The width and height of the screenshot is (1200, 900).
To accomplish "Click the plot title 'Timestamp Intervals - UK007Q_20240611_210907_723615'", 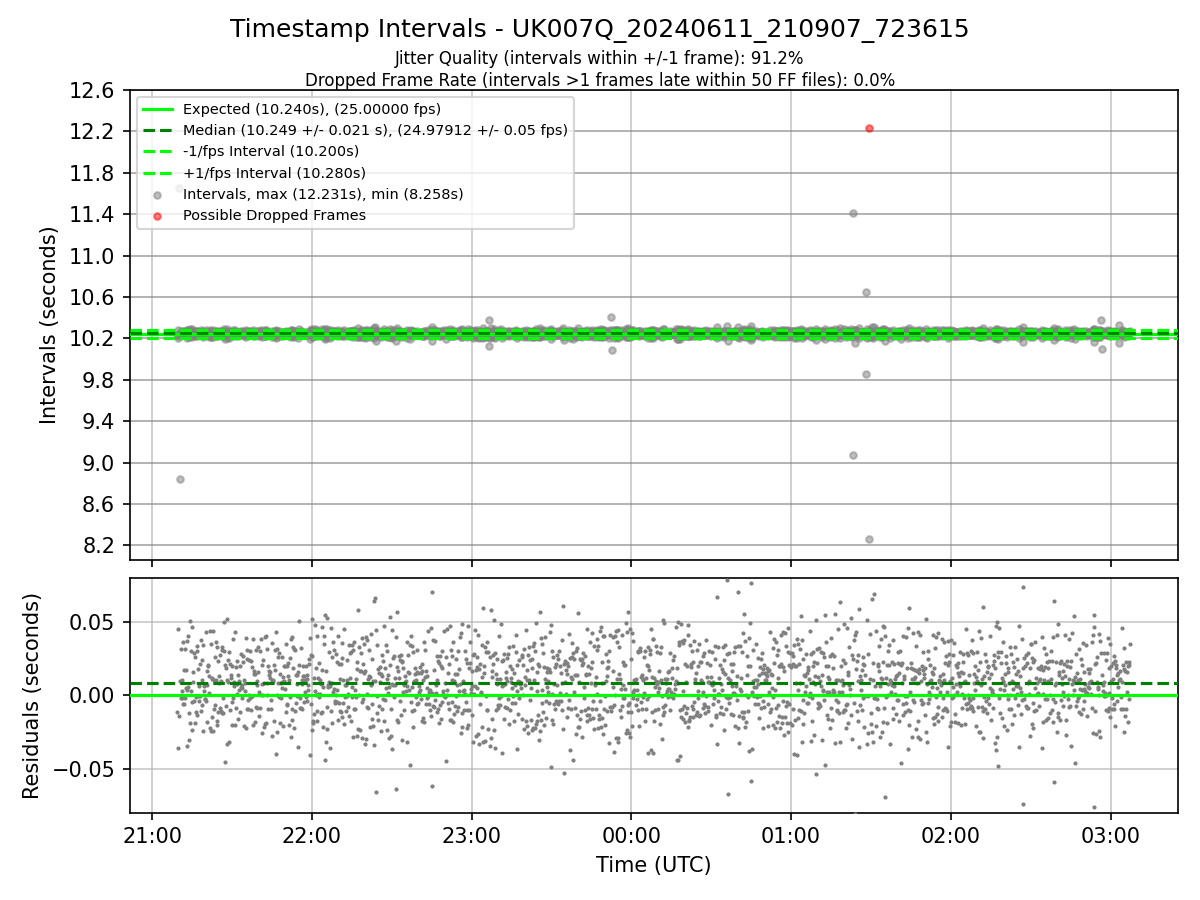I will [x=599, y=29].
